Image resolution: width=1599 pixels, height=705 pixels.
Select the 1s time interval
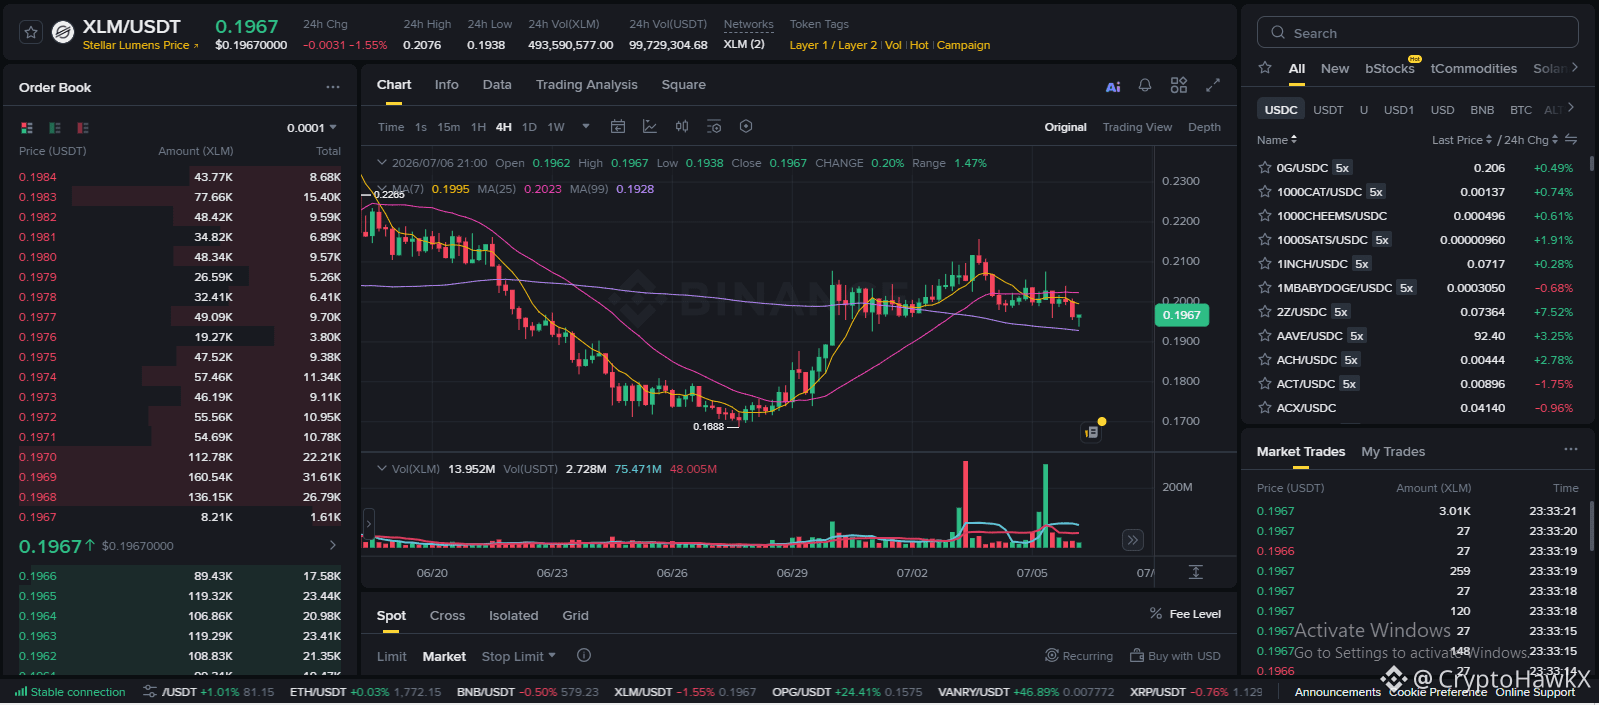point(421,127)
